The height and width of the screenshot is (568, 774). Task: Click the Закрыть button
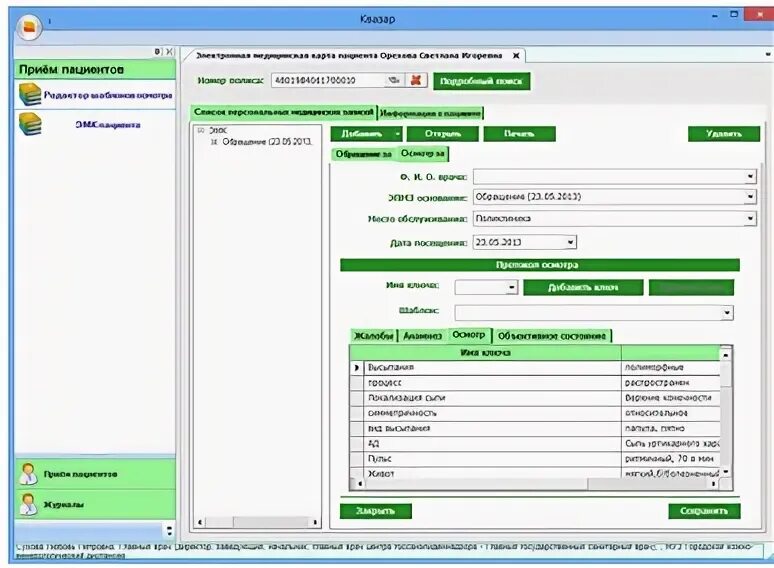coord(376,511)
